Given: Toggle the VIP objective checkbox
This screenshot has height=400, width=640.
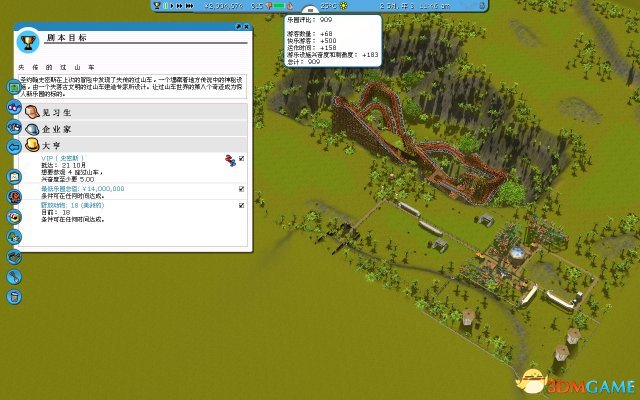Looking at the screenshot, I should [241, 158].
